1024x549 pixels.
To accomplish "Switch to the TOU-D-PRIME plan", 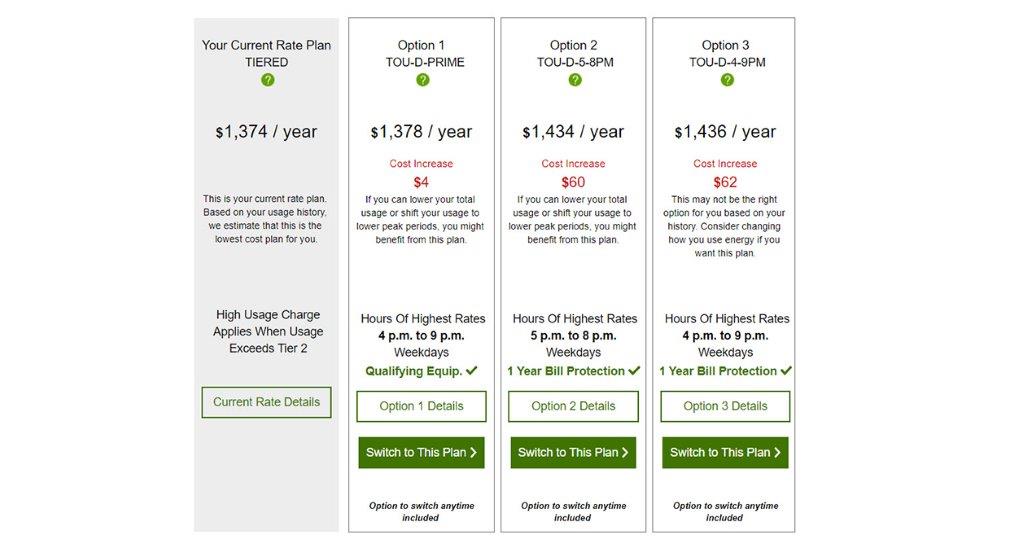I will (x=421, y=452).
